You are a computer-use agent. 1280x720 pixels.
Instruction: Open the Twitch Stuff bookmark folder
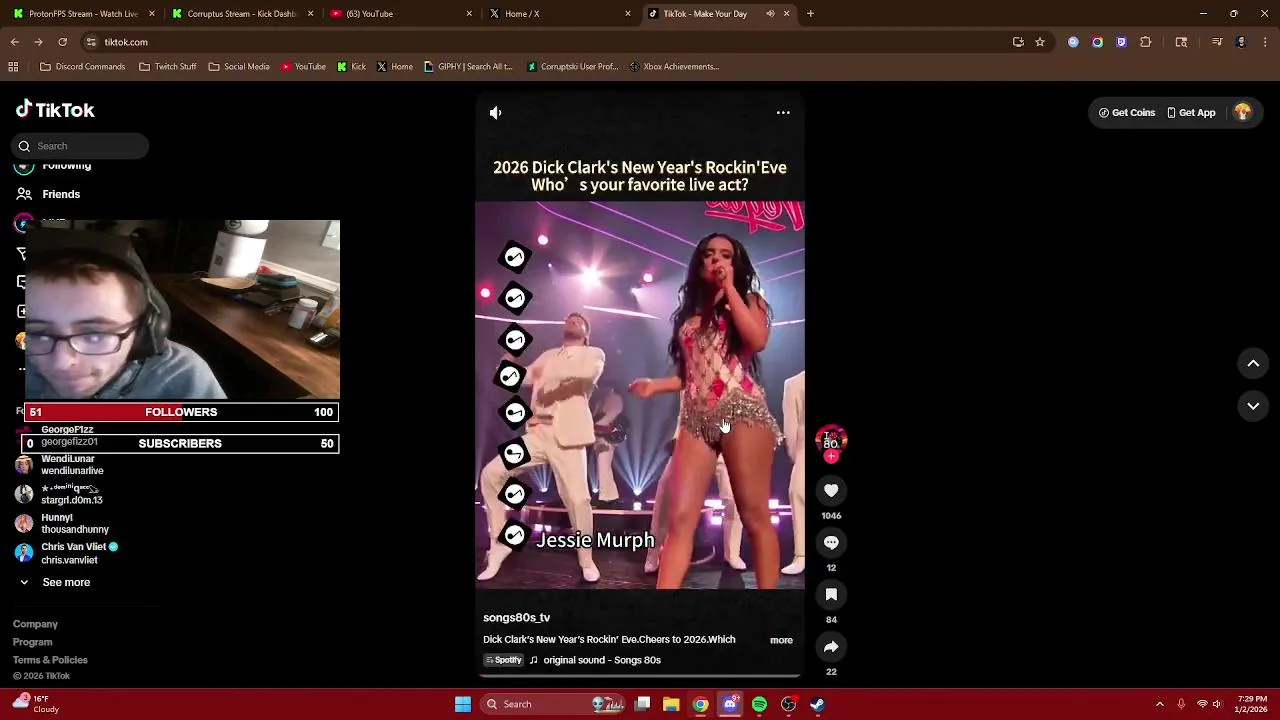click(x=167, y=67)
